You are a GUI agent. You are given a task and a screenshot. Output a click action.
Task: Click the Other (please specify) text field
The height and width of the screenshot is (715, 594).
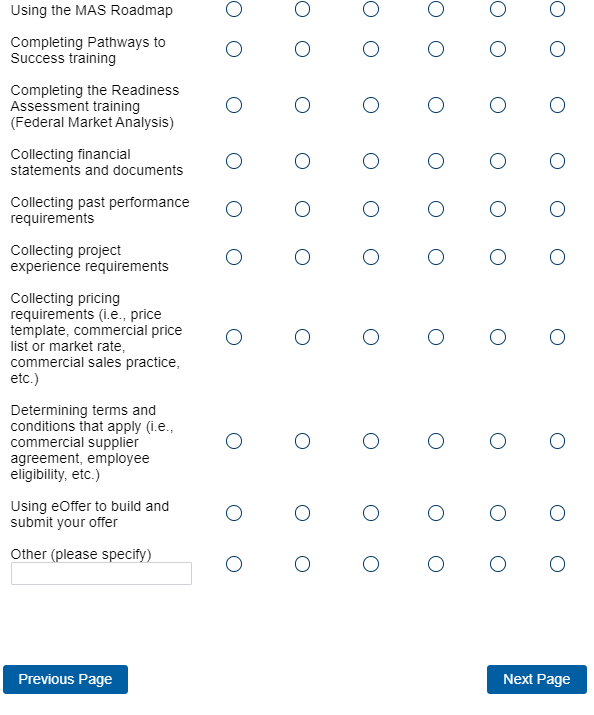(x=101, y=573)
